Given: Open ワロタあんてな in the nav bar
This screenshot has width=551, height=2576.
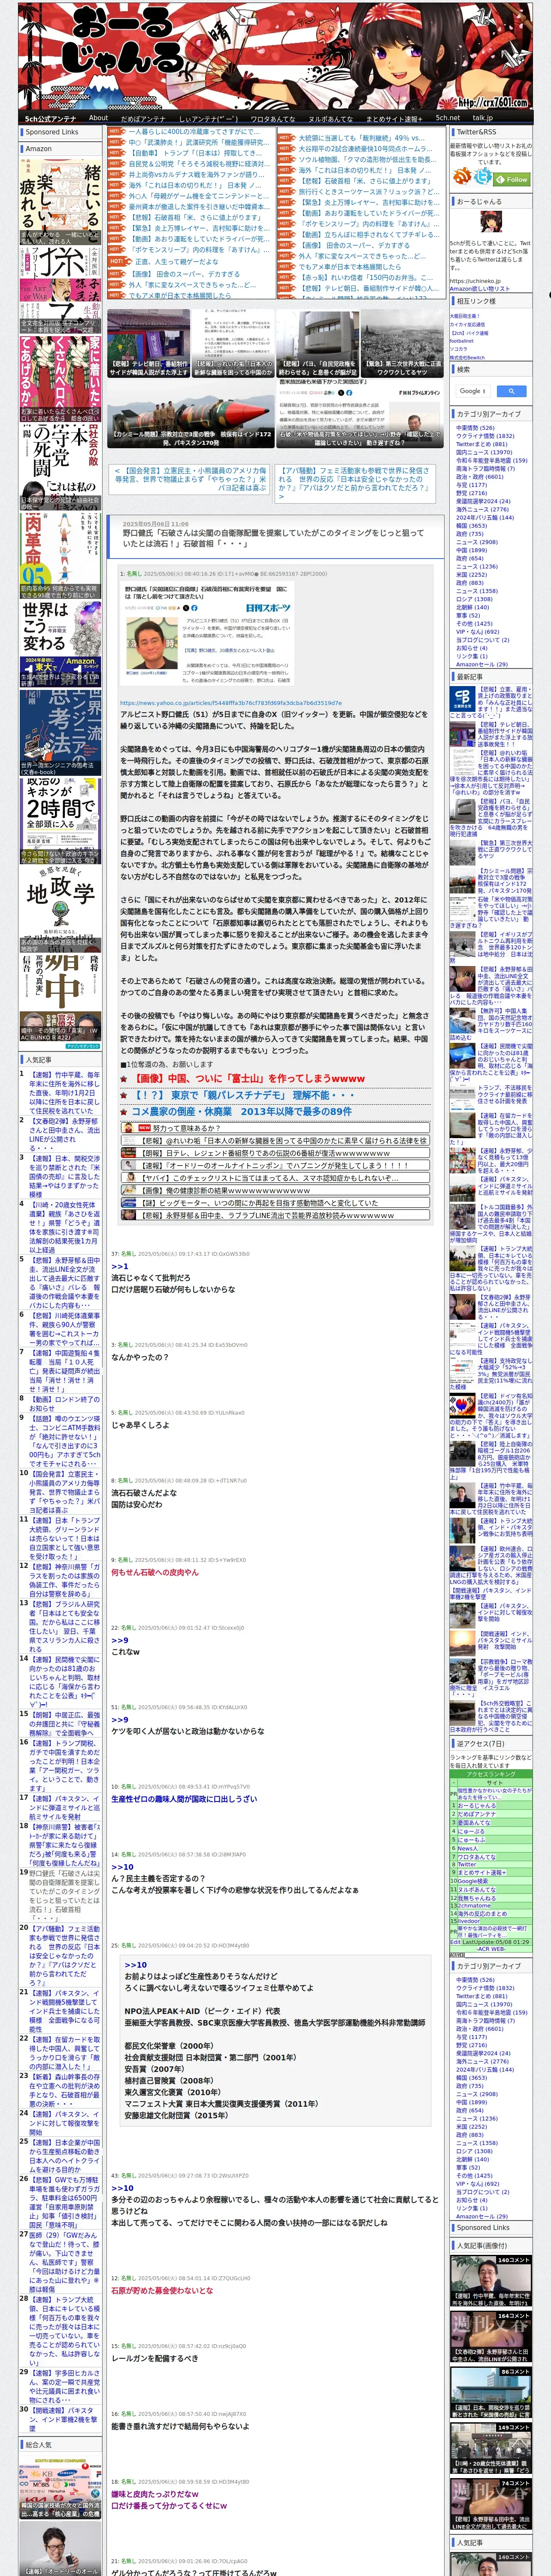Looking at the screenshot, I should [x=272, y=118].
